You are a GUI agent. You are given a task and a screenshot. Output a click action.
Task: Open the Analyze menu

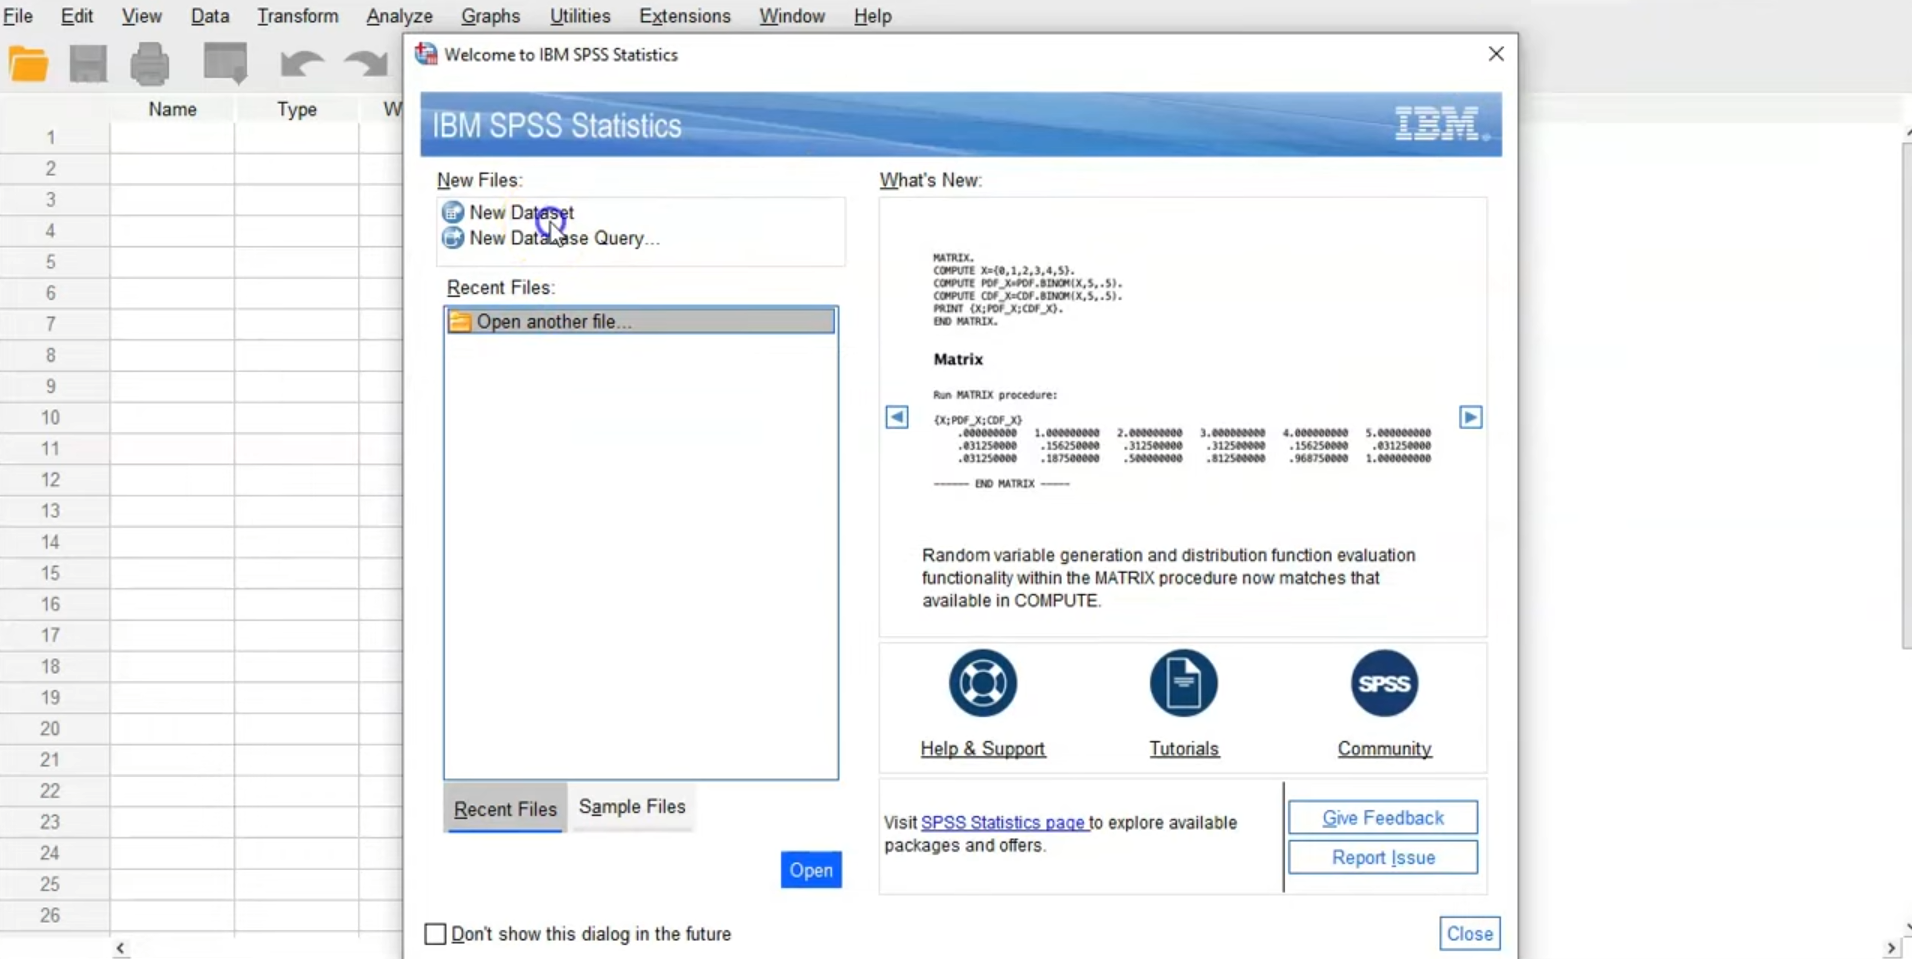click(x=399, y=16)
